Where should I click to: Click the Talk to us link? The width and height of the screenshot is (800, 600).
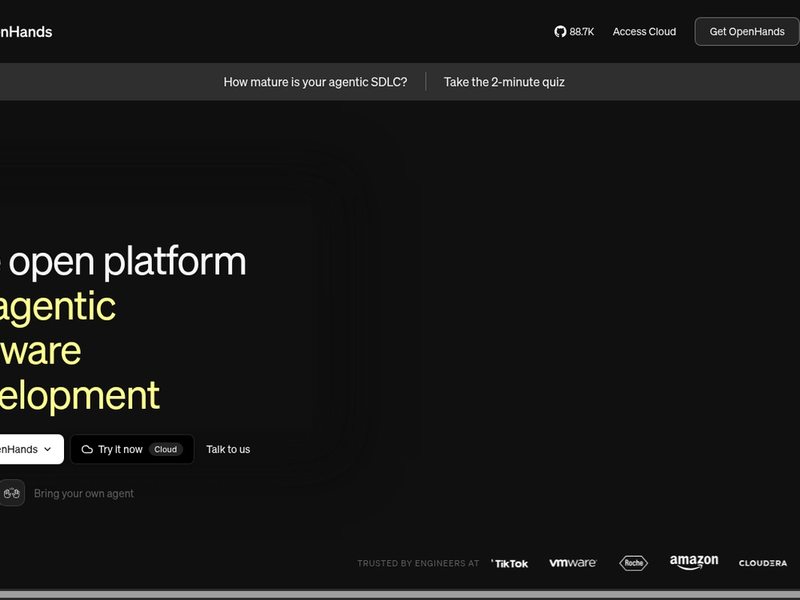(228, 449)
